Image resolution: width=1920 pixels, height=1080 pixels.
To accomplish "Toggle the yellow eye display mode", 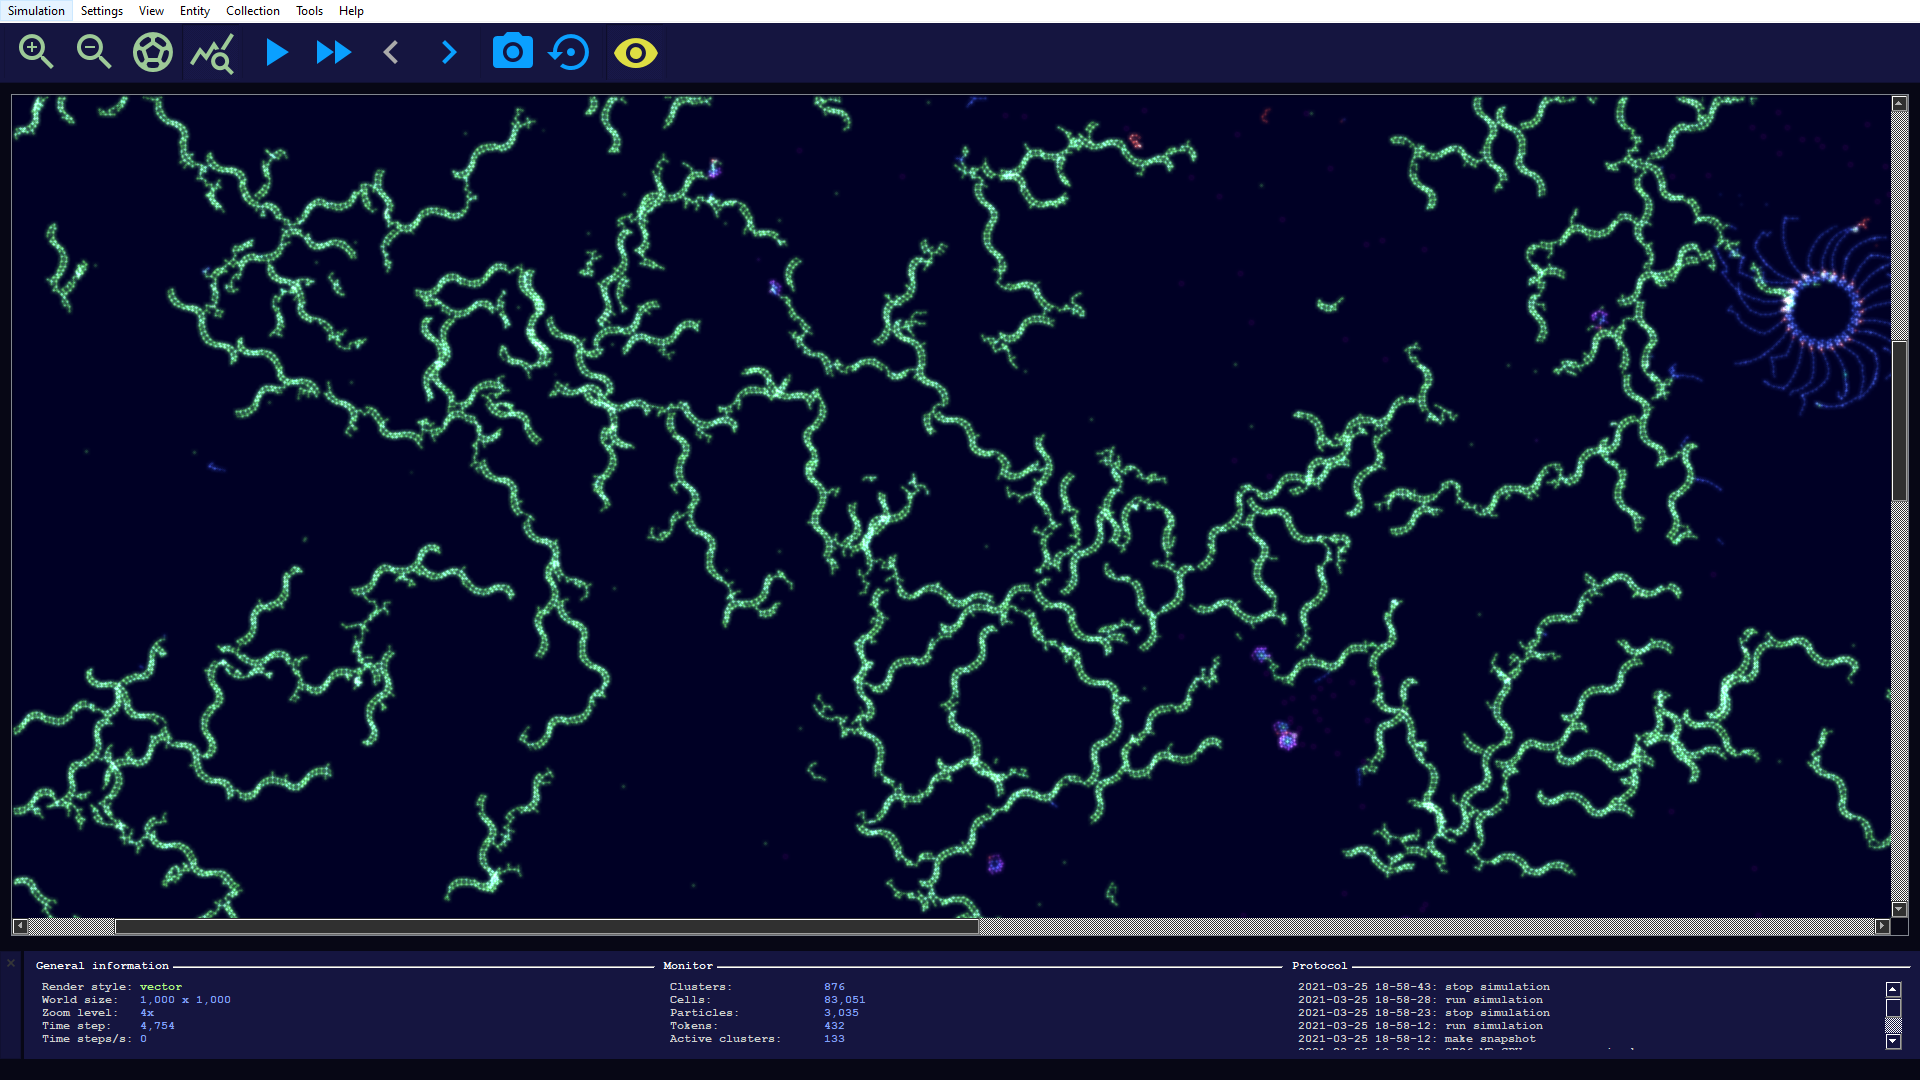I will pyautogui.click(x=635, y=52).
